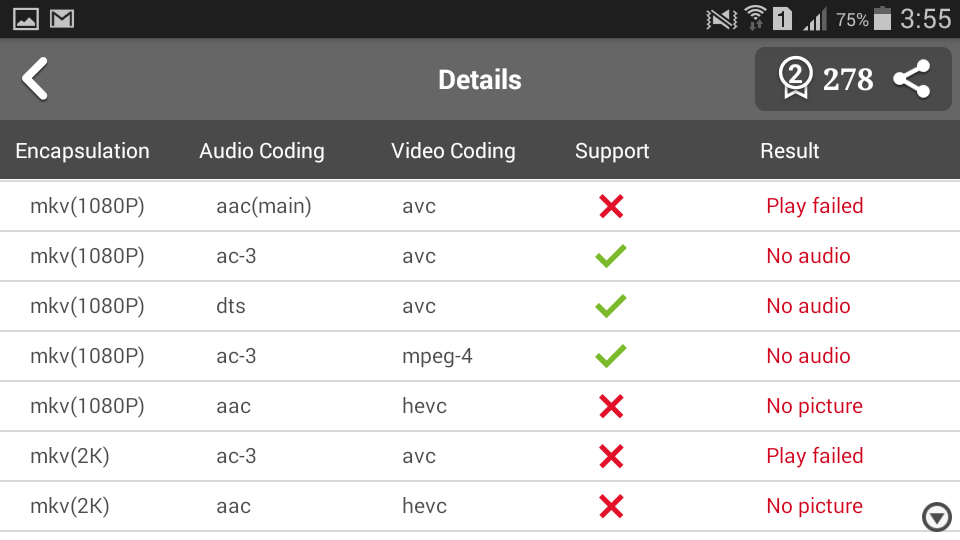Tap red X for mkv(1080P) aac(main) row
The height and width of the screenshot is (540, 960).
coord(611,207)
